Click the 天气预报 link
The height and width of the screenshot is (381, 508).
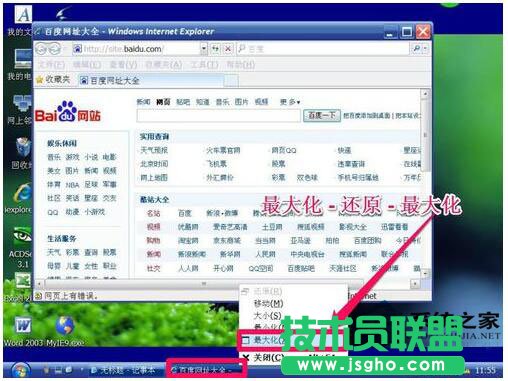[154, 150]
